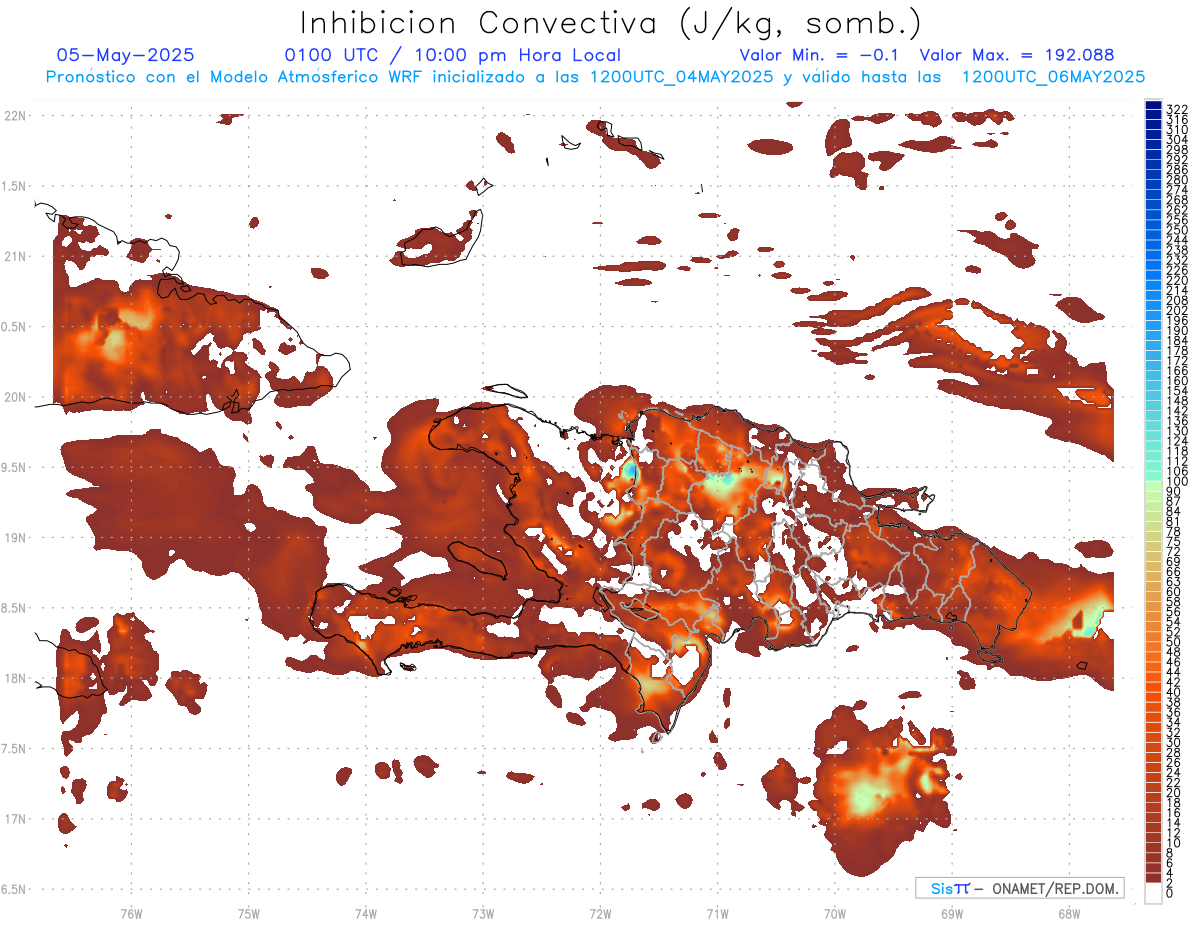Click the "Pronóstico con el Modelo Atmosférico WRF" line
This screenshot has width=1200, height=927.
click(595, 76)
